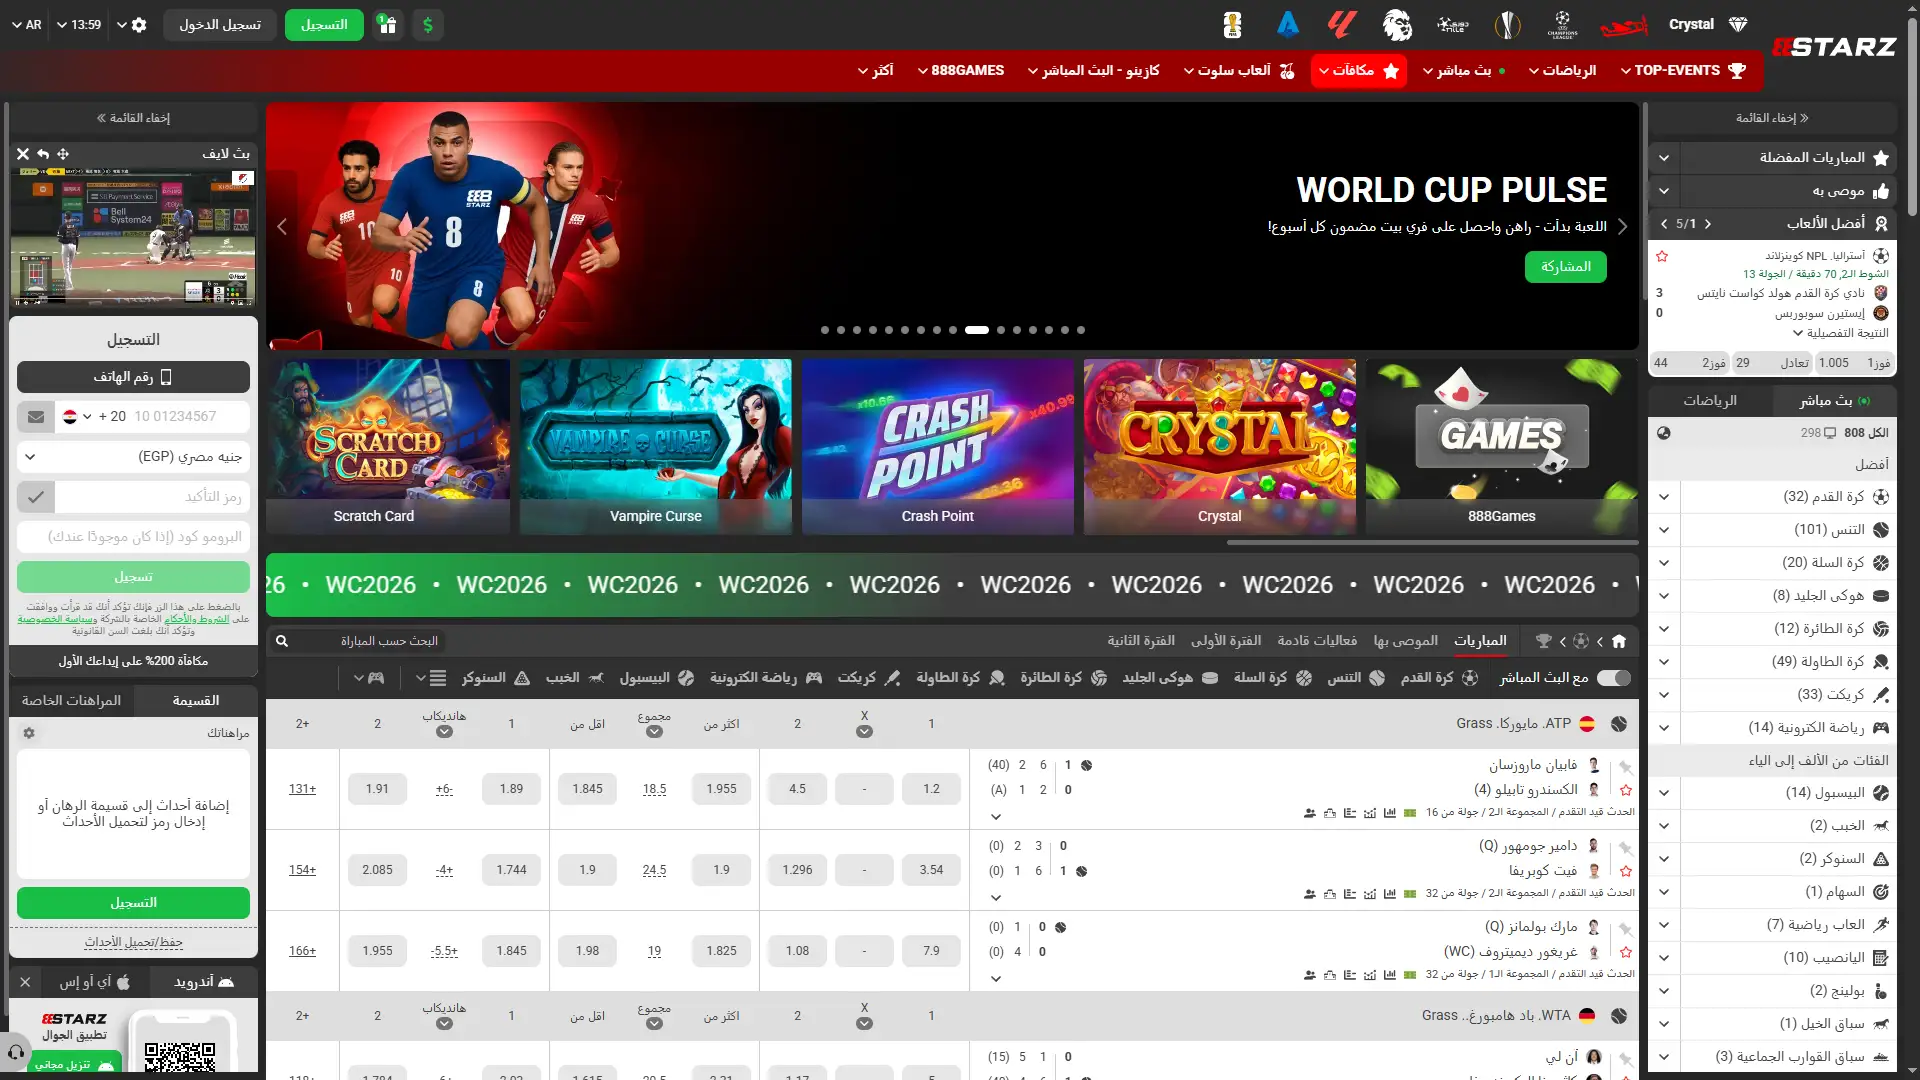
Task: Expand النتيجة التفصيلية detailed score
Action: 1840,333
